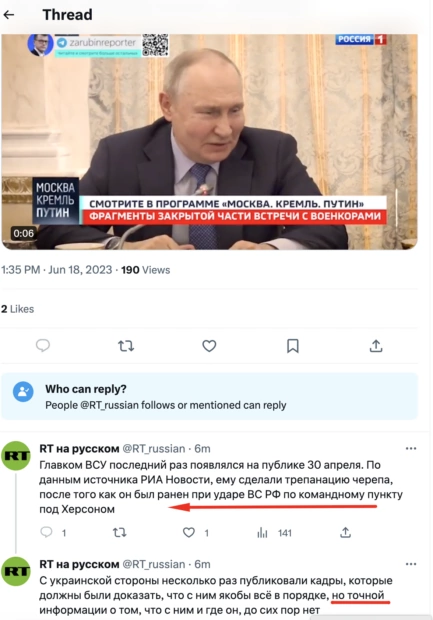433x620 pixels.
Task: Bookmark the main video tweet
Action: pyautogui.click(x=293, y=346)
